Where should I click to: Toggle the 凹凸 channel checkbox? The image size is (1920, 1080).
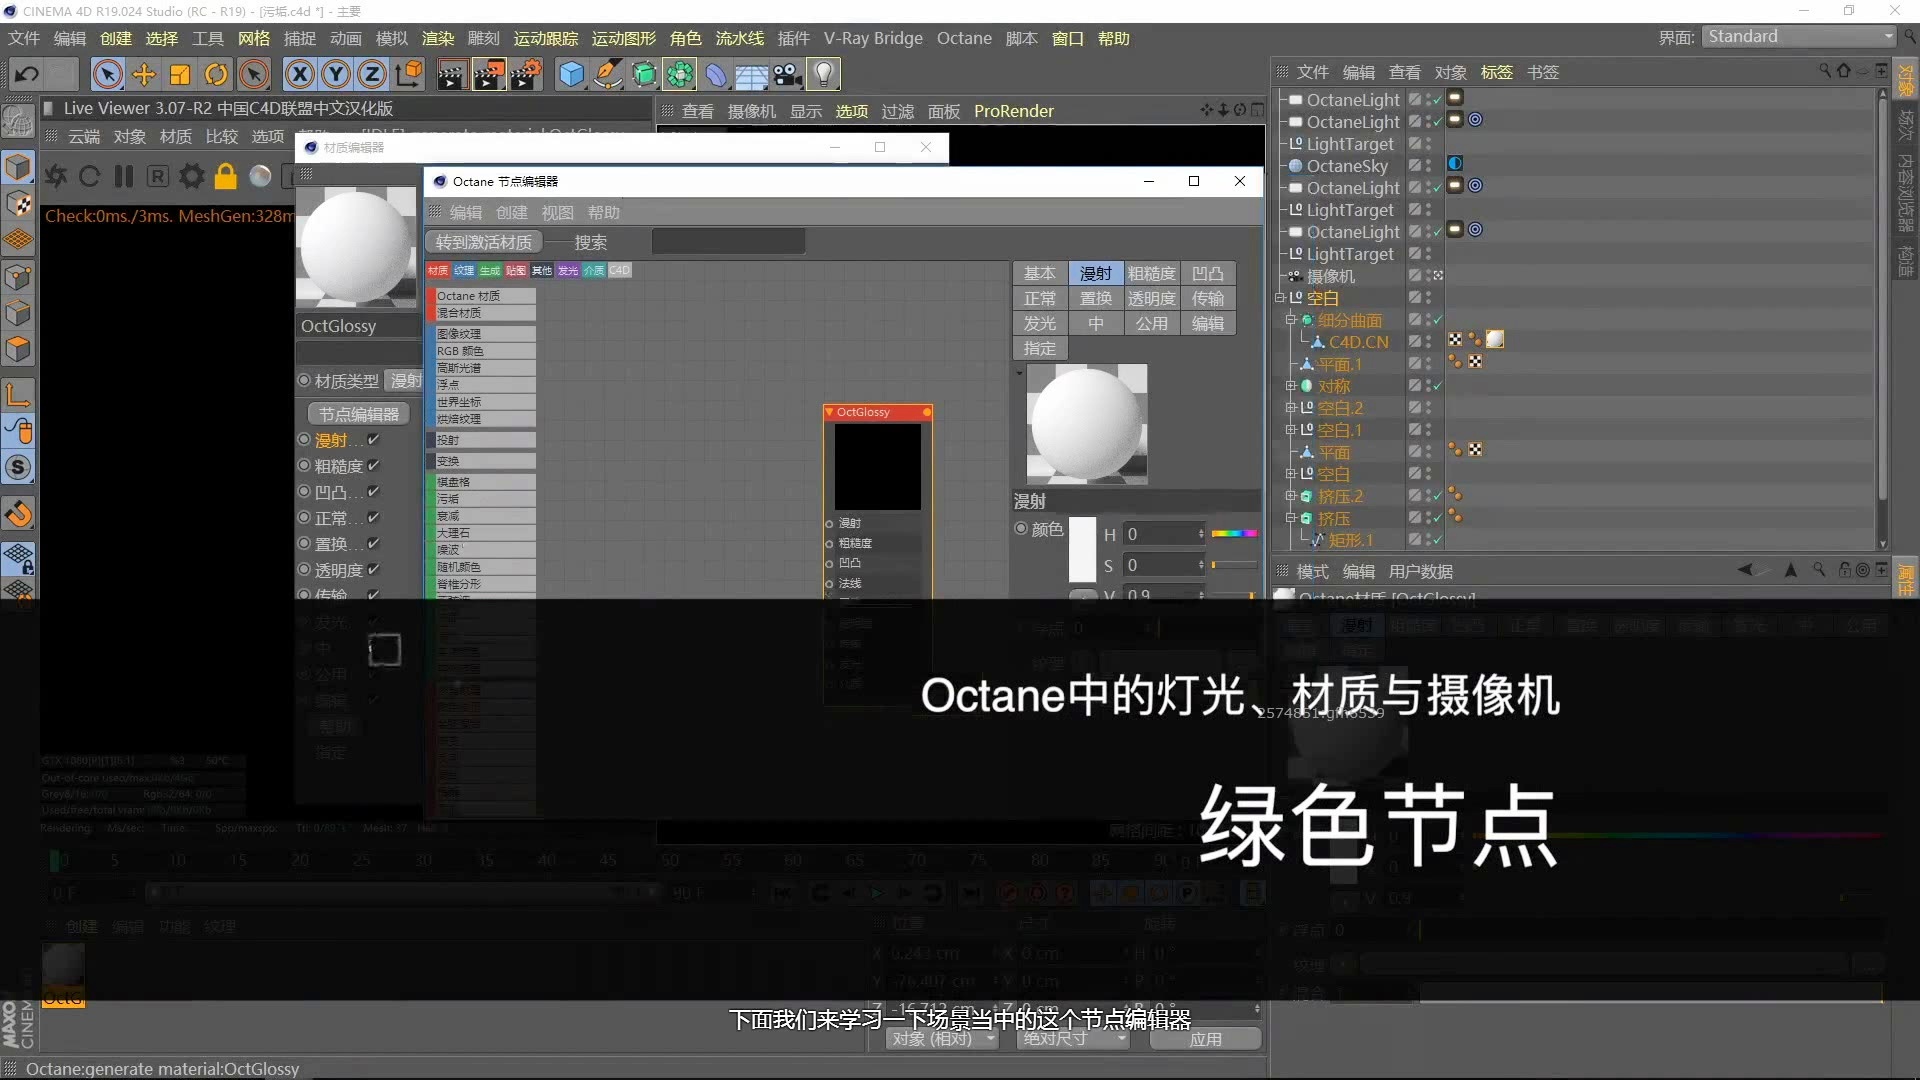click(x=373, y=492)
